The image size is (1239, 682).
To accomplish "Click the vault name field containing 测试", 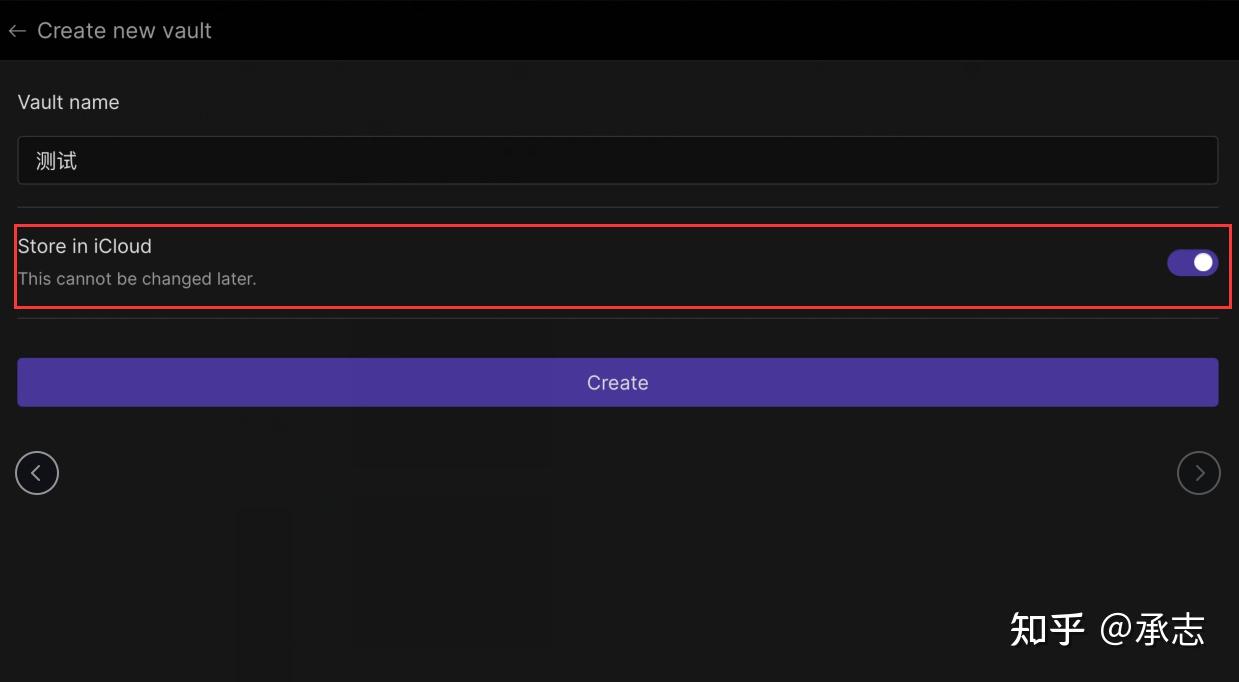I will click(x=618, y=160).
